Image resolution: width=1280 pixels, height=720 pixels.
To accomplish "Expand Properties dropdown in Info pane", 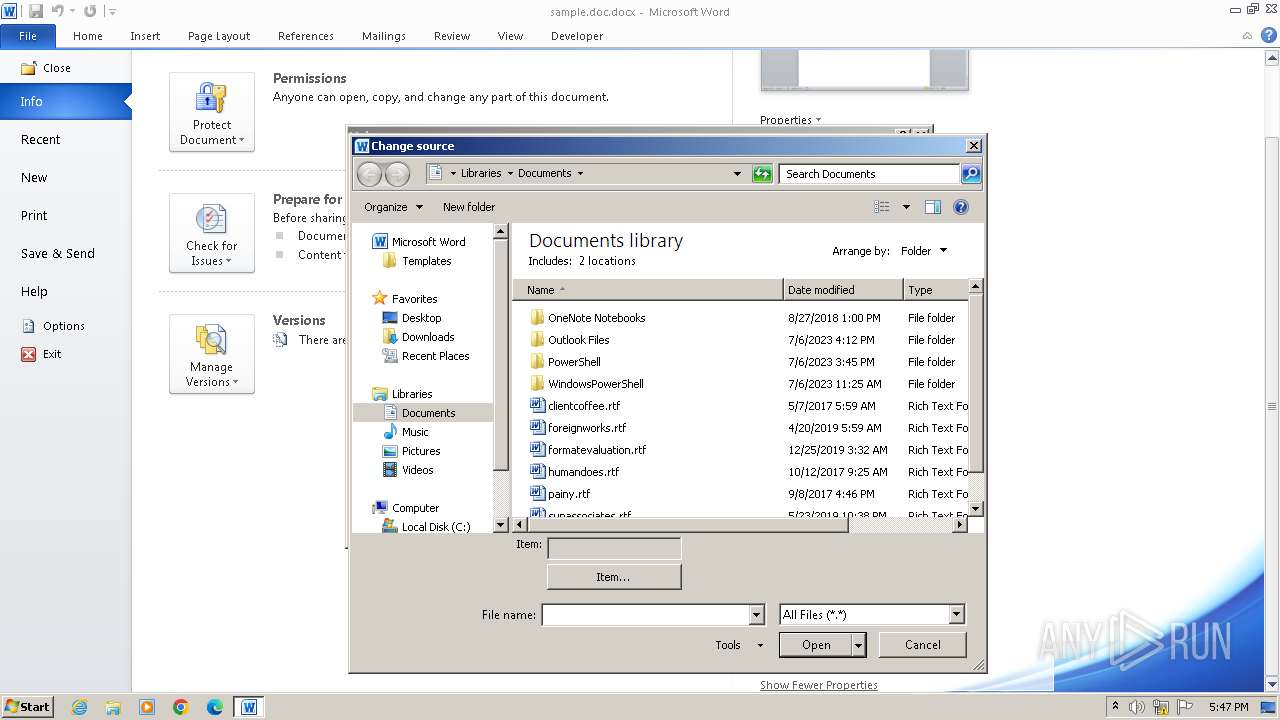I will [x=790, y=120].
